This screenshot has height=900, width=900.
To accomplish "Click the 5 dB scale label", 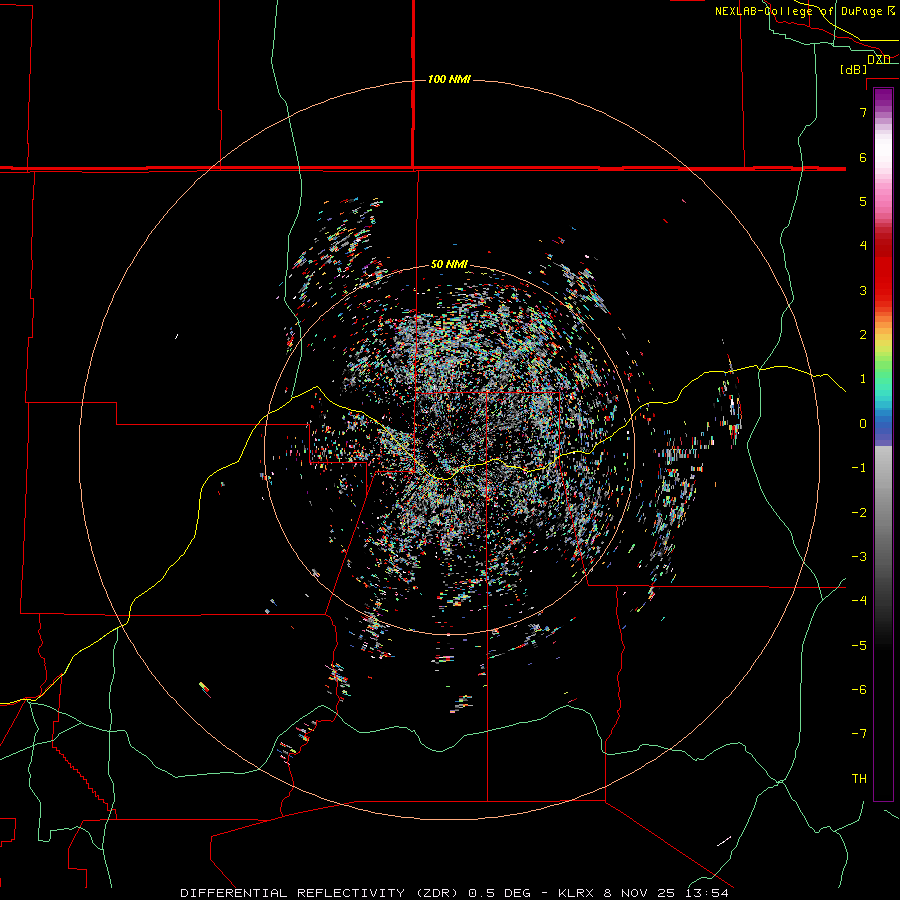I will tap(863, 201).
